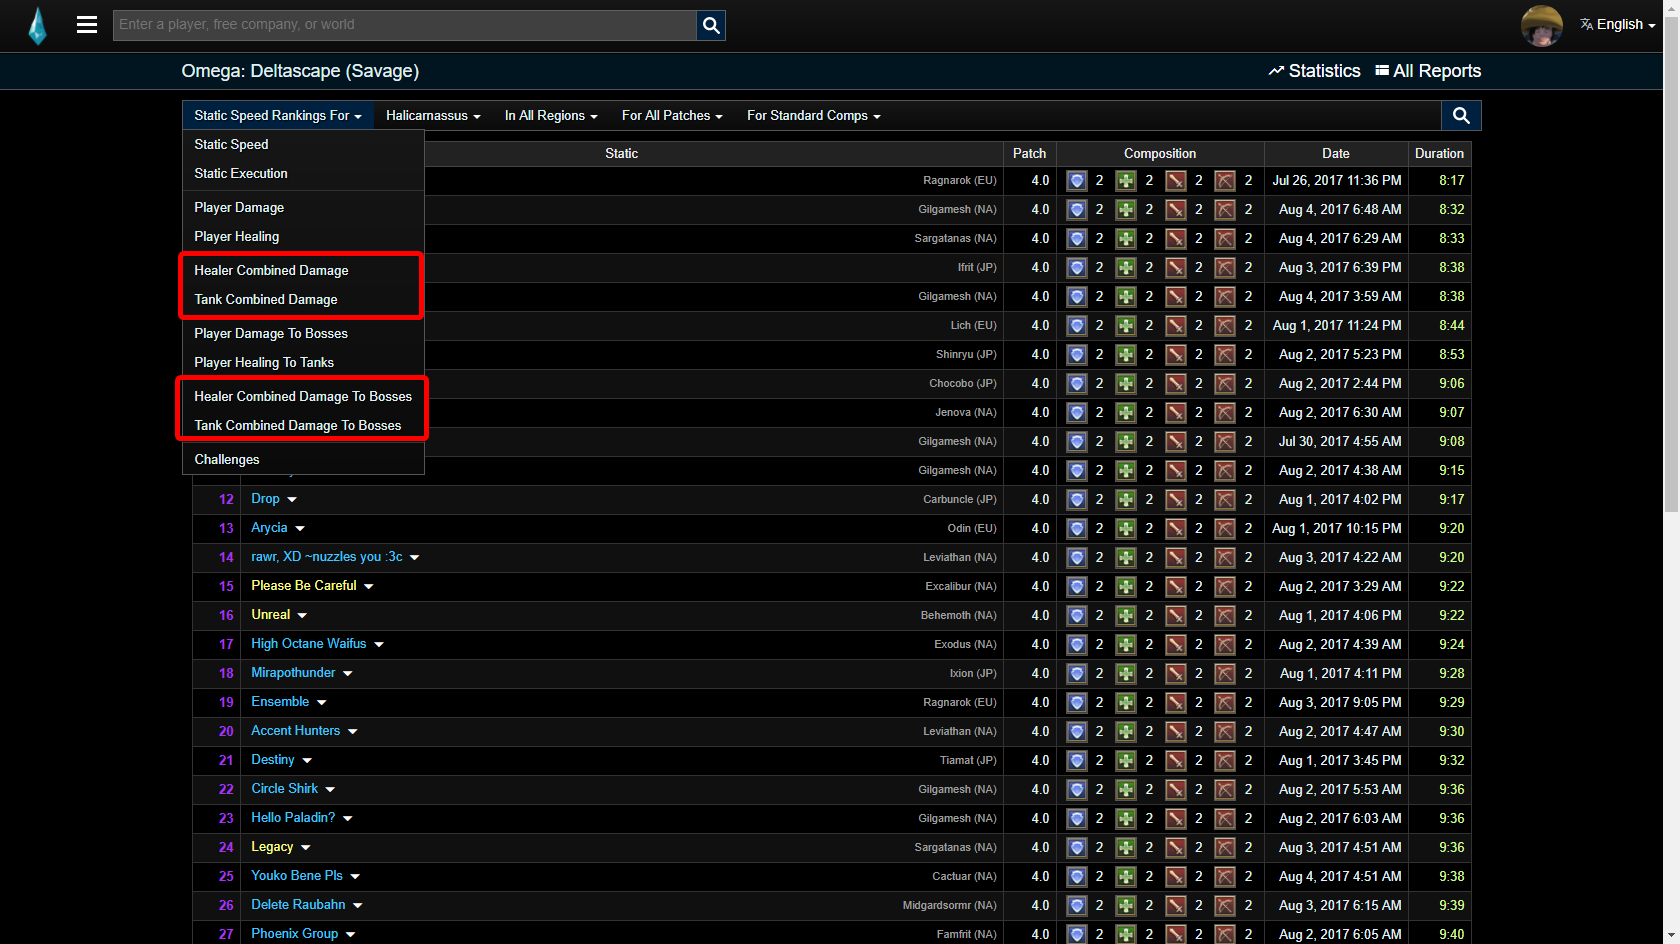Click the user avatar picture
Screen dimensions: 1680x944
pyautogui.click(x=1541, y=25)
